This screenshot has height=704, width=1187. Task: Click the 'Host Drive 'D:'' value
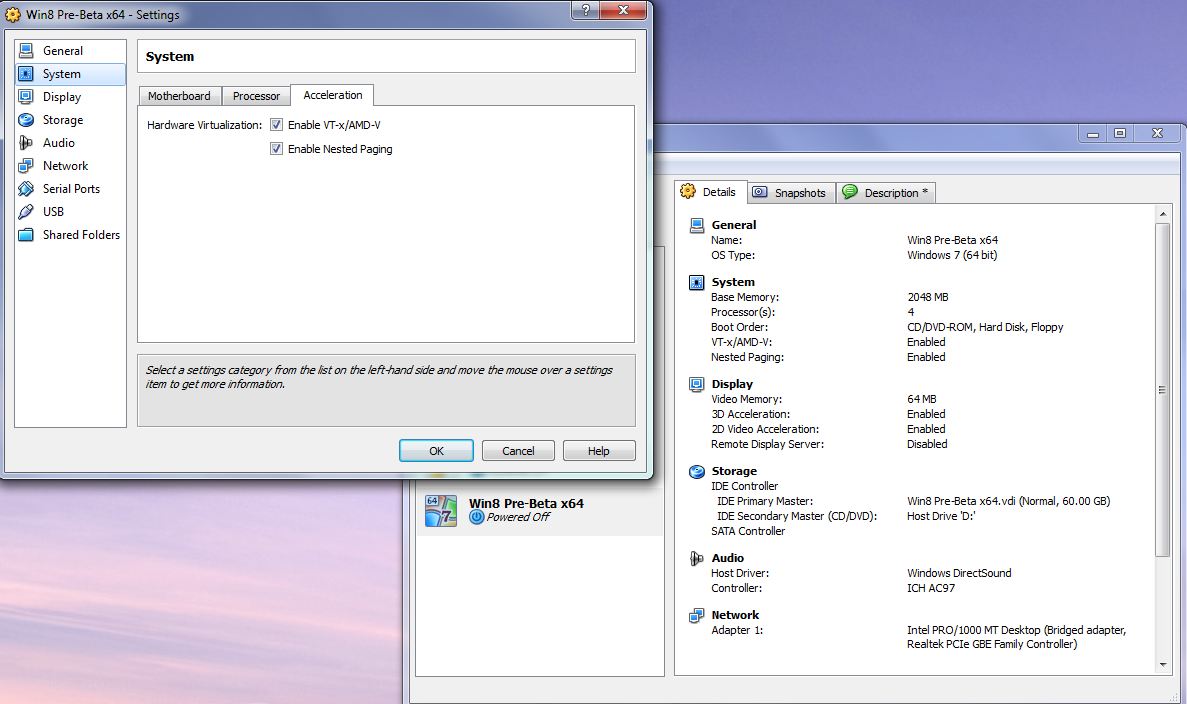tap(941, 516)
